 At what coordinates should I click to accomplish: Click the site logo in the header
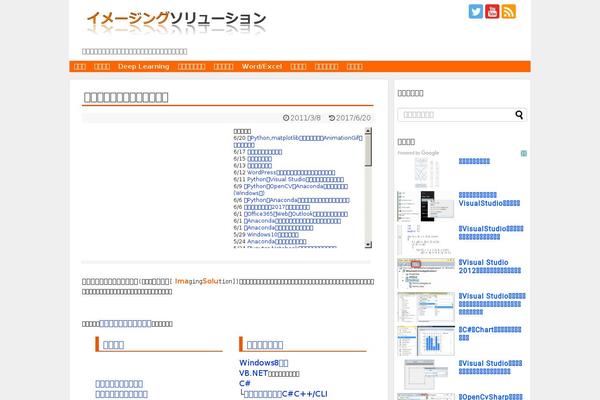(176, 21)
